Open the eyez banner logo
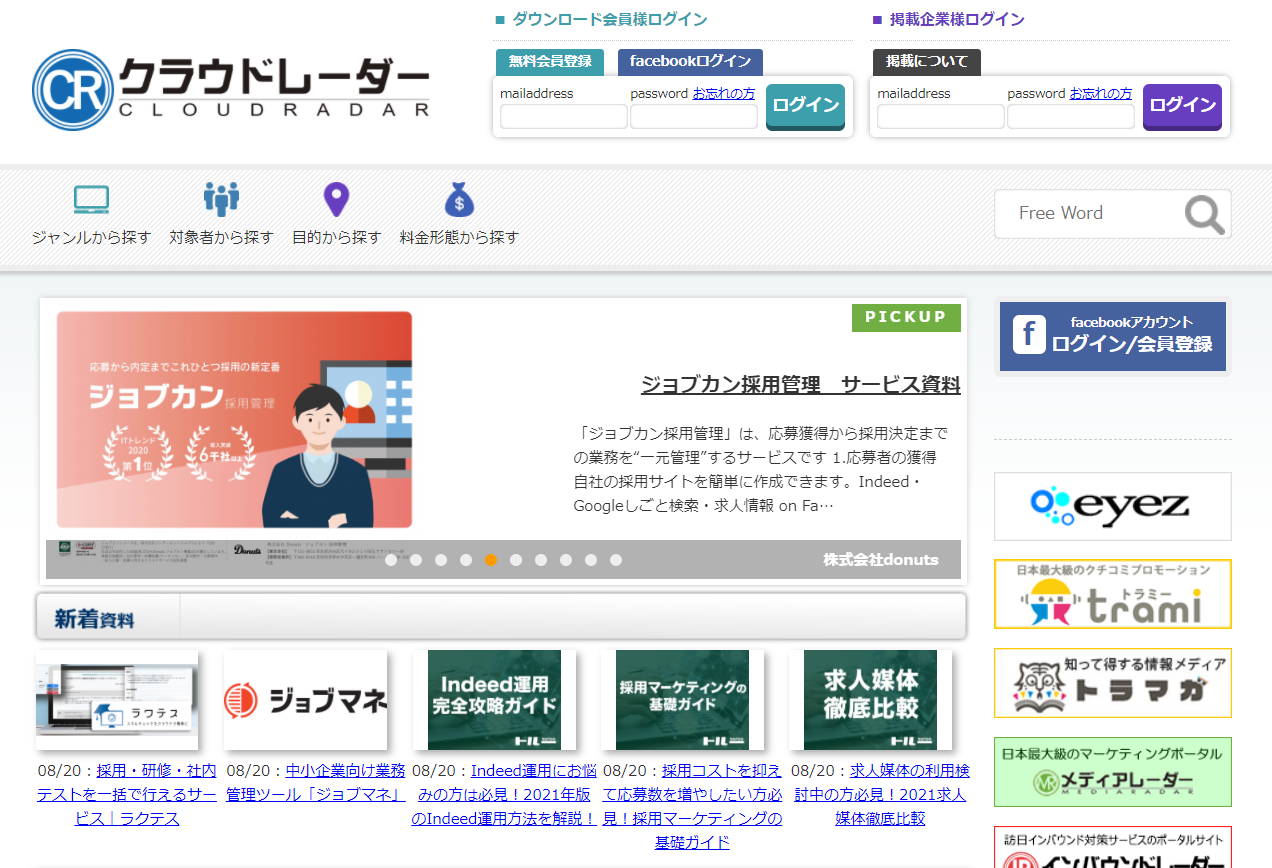The height and width of the screenshot is (868, 1272). (1112, 506)
